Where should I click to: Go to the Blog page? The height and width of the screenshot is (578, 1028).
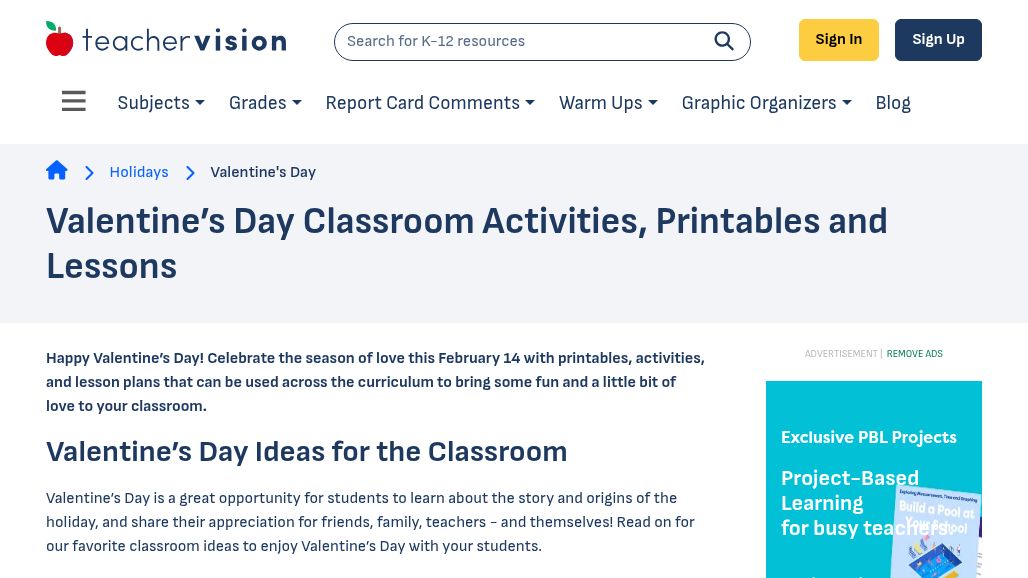pyautogui.click(x=893, y=103)
